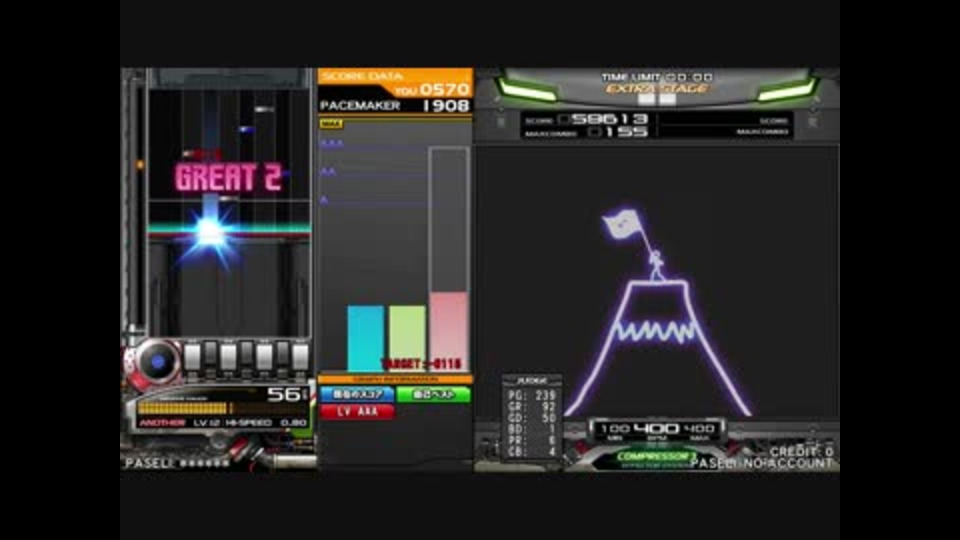
Task: Click the pink pacemaker bar in the graph
Action: click(x=449, y=332)
